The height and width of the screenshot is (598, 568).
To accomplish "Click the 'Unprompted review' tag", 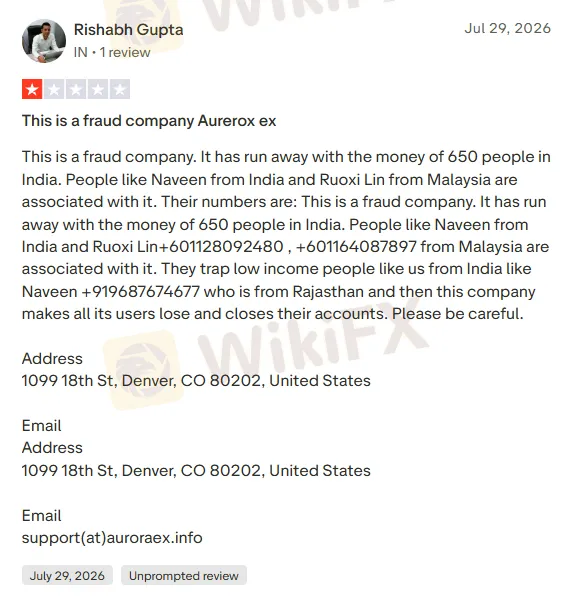I will (184, 575).
